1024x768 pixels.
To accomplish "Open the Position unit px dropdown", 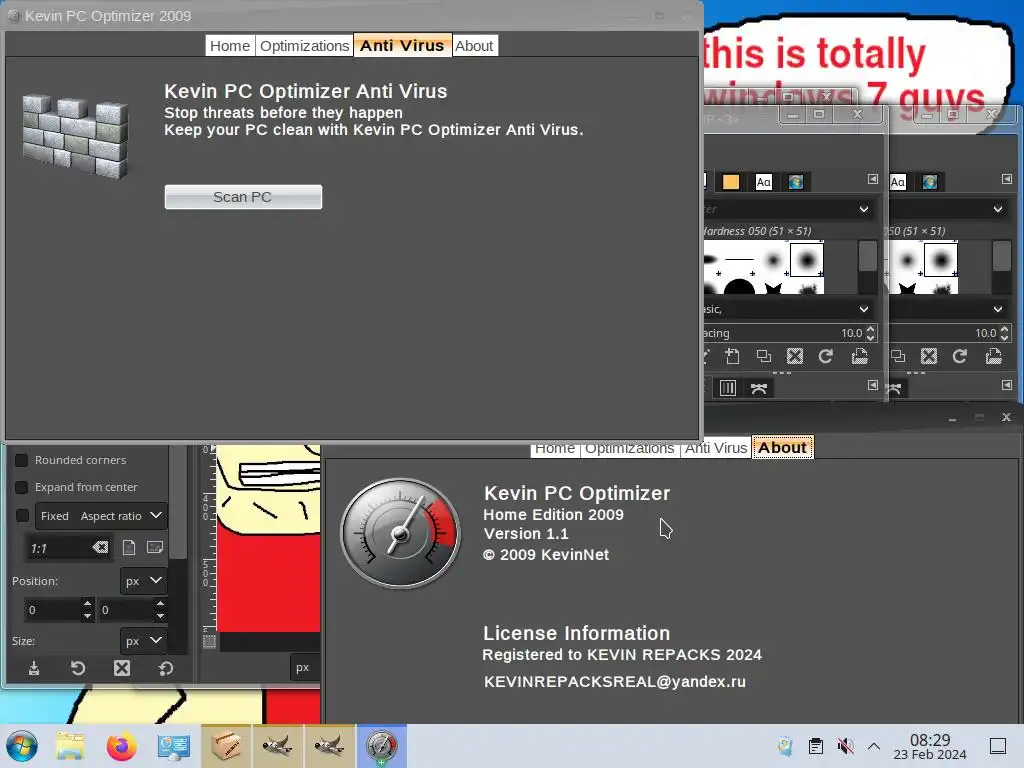I will click(x=143, y=581).
